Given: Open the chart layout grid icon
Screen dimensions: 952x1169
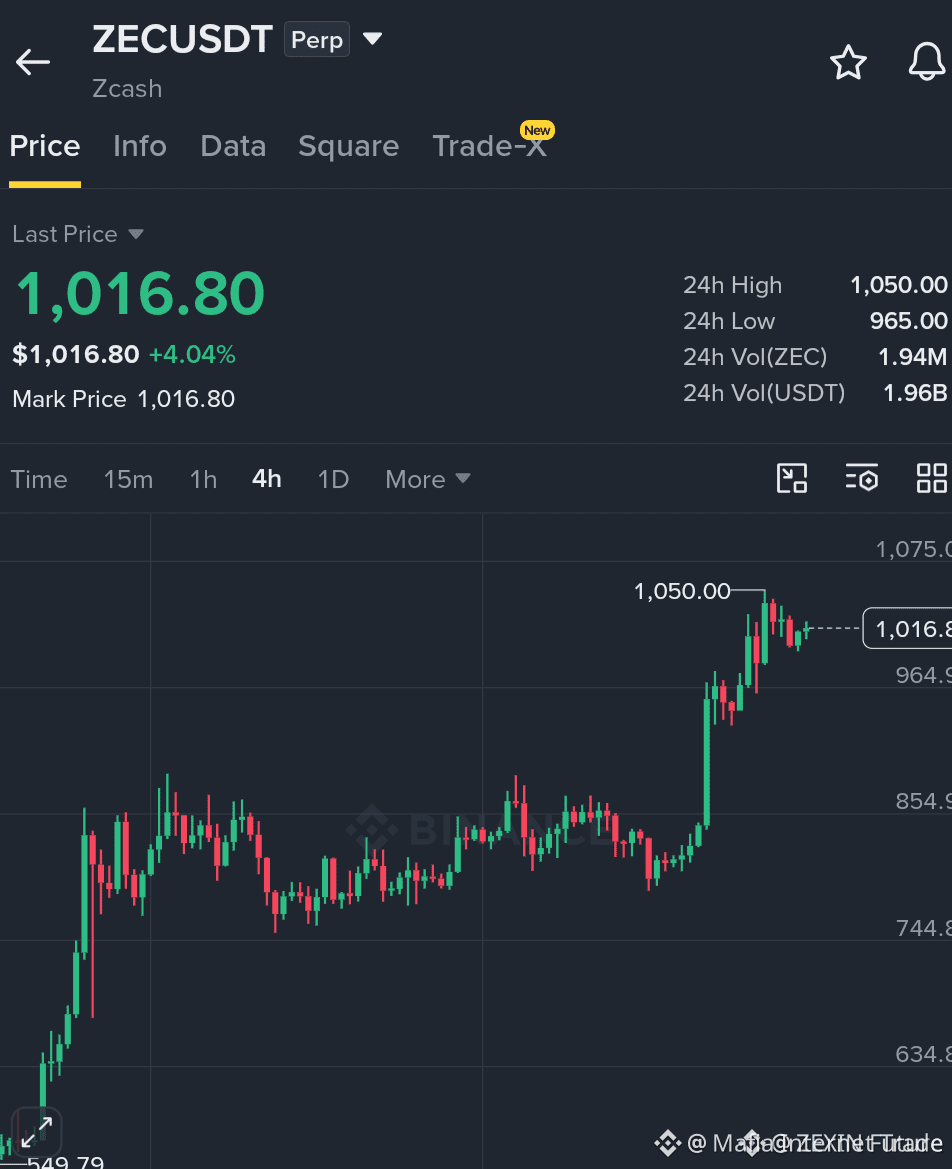Looking at the screenshot, I should [932, 478].
